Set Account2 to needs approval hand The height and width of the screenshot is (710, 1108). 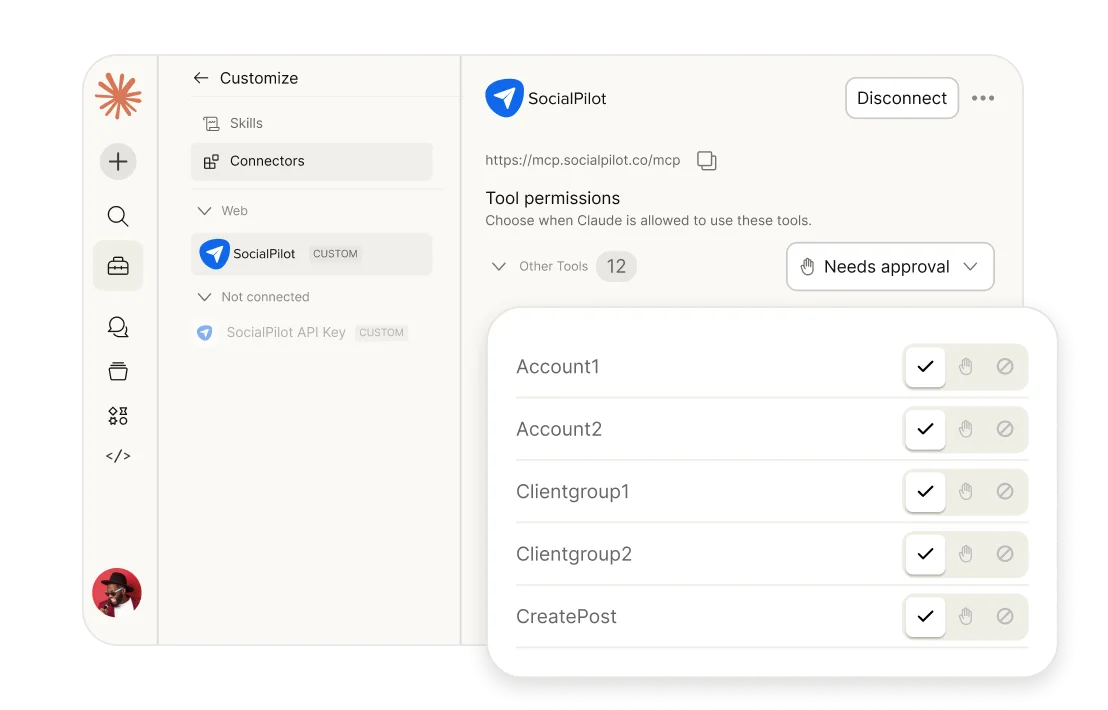(x=965, y=429)
